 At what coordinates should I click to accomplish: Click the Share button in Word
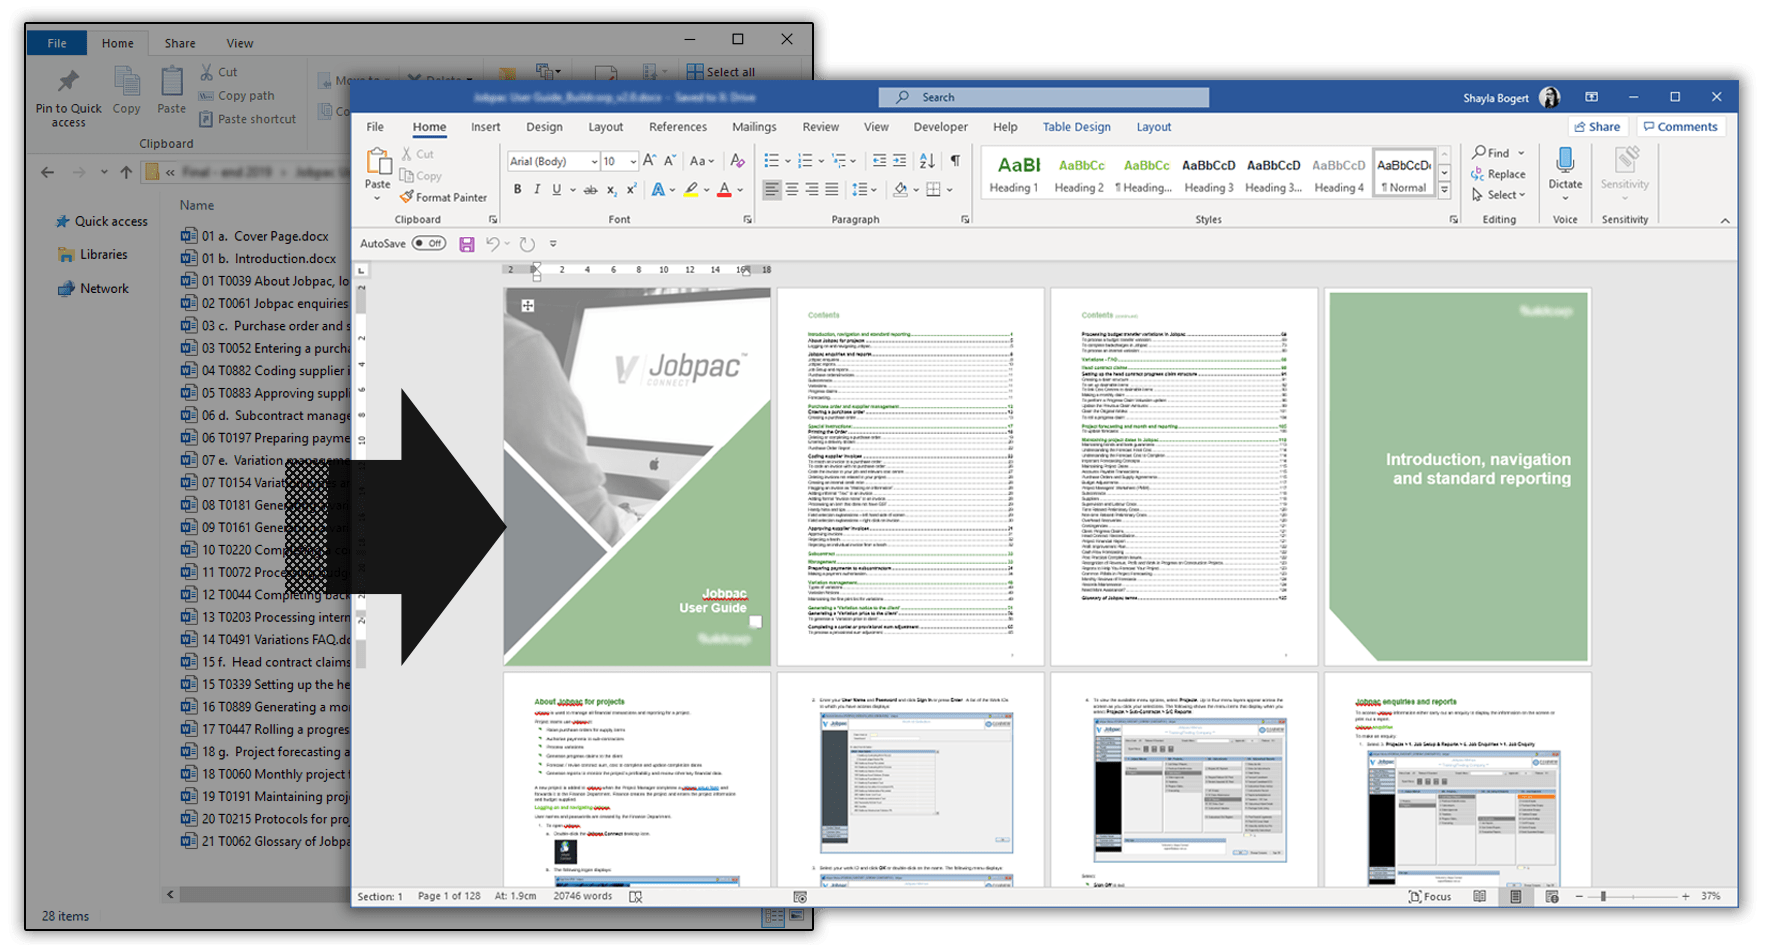tap(1597, 127)
